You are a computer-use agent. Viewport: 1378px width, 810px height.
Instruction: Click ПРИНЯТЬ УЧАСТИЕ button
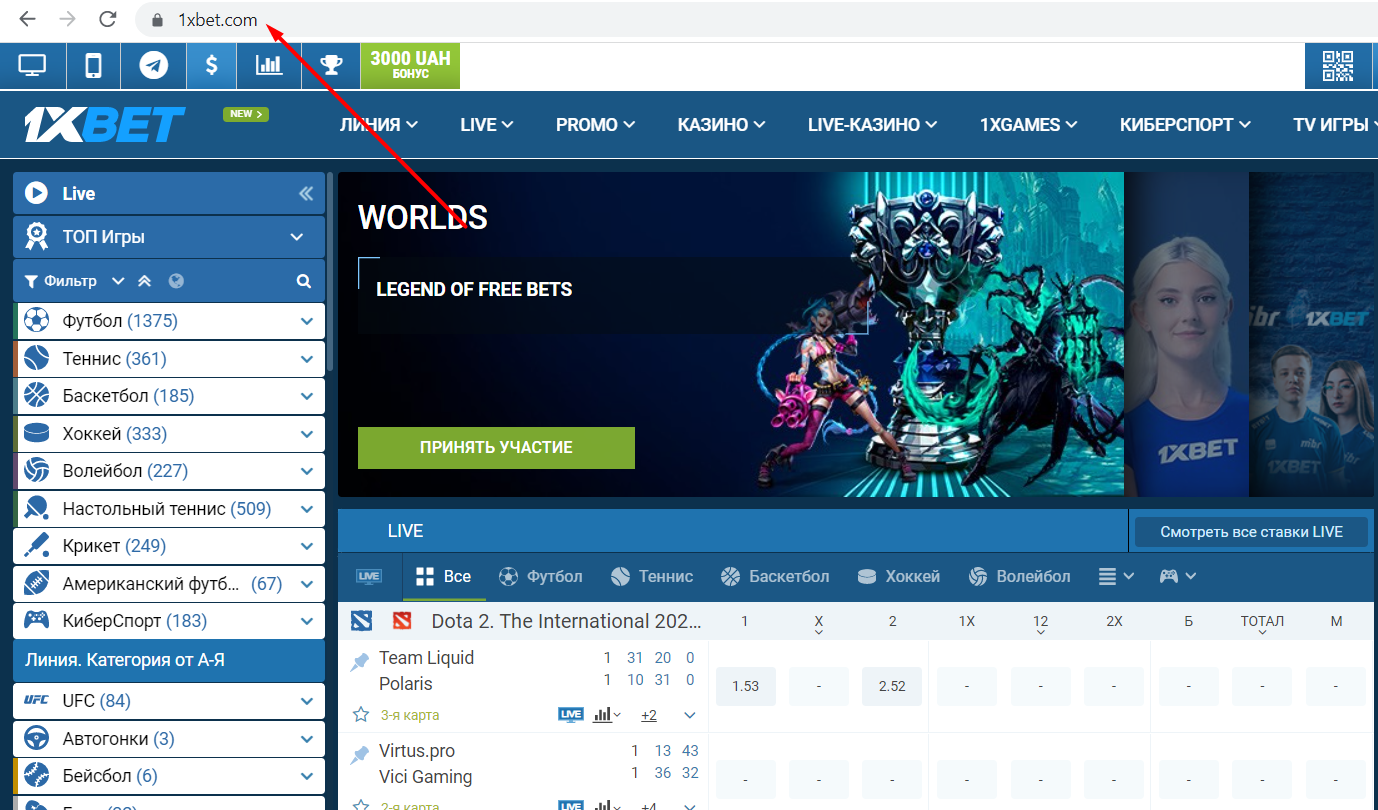click(x=496, y=448)
